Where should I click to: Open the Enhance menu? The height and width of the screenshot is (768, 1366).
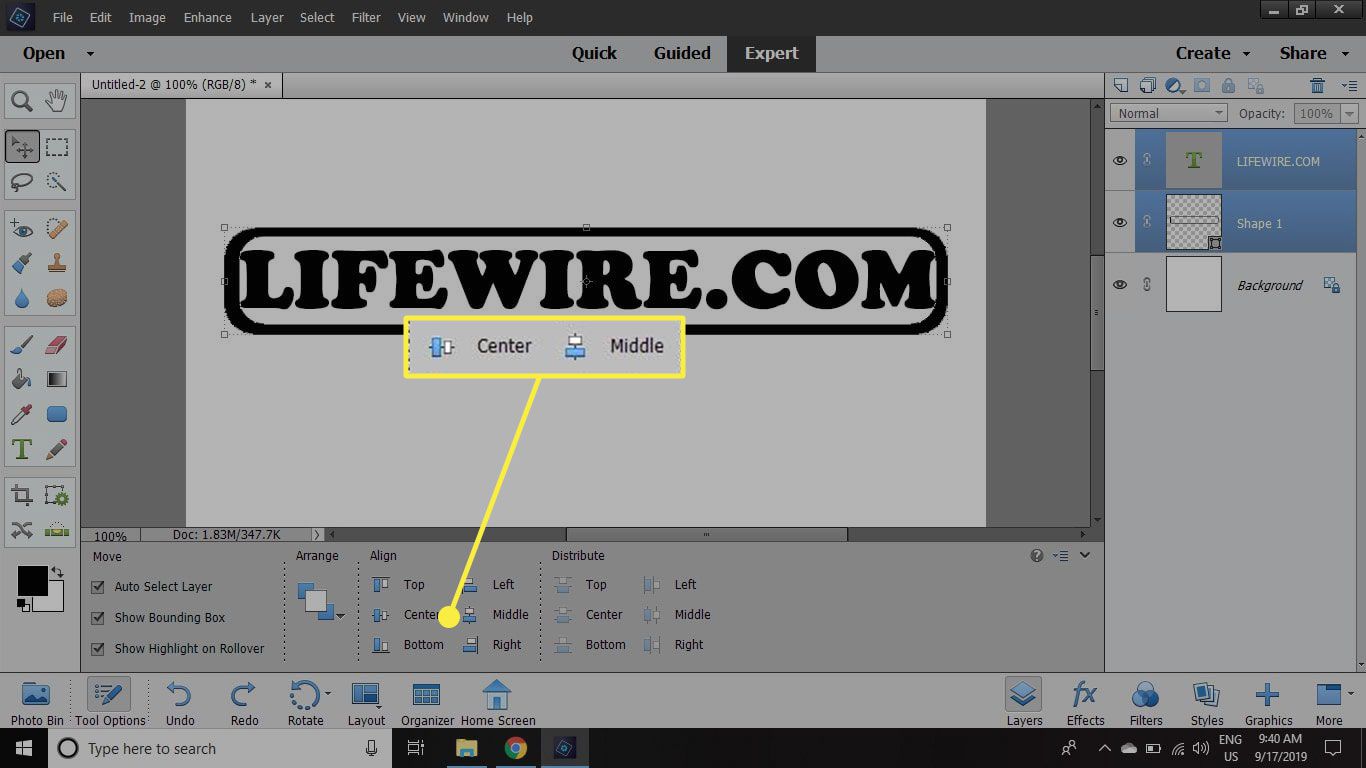208,17
